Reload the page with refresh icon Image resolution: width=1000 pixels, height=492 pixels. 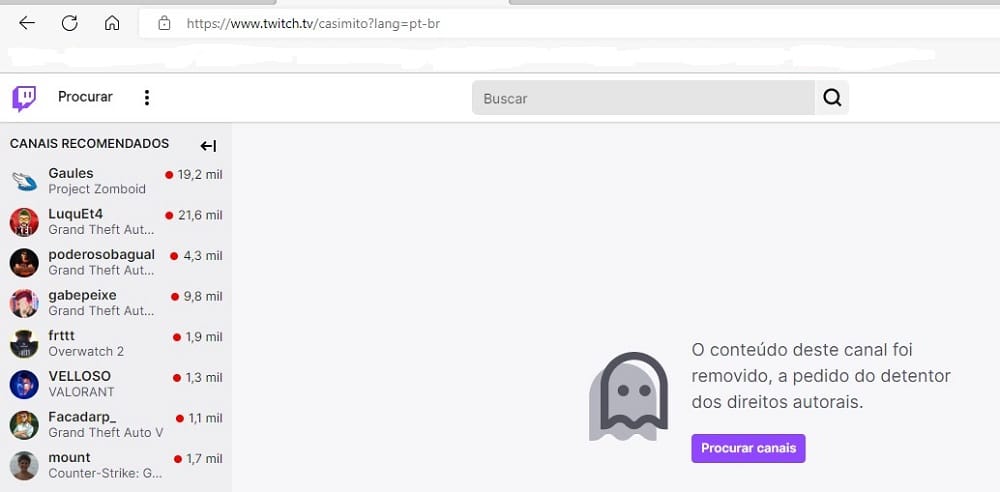click(70, 24)
